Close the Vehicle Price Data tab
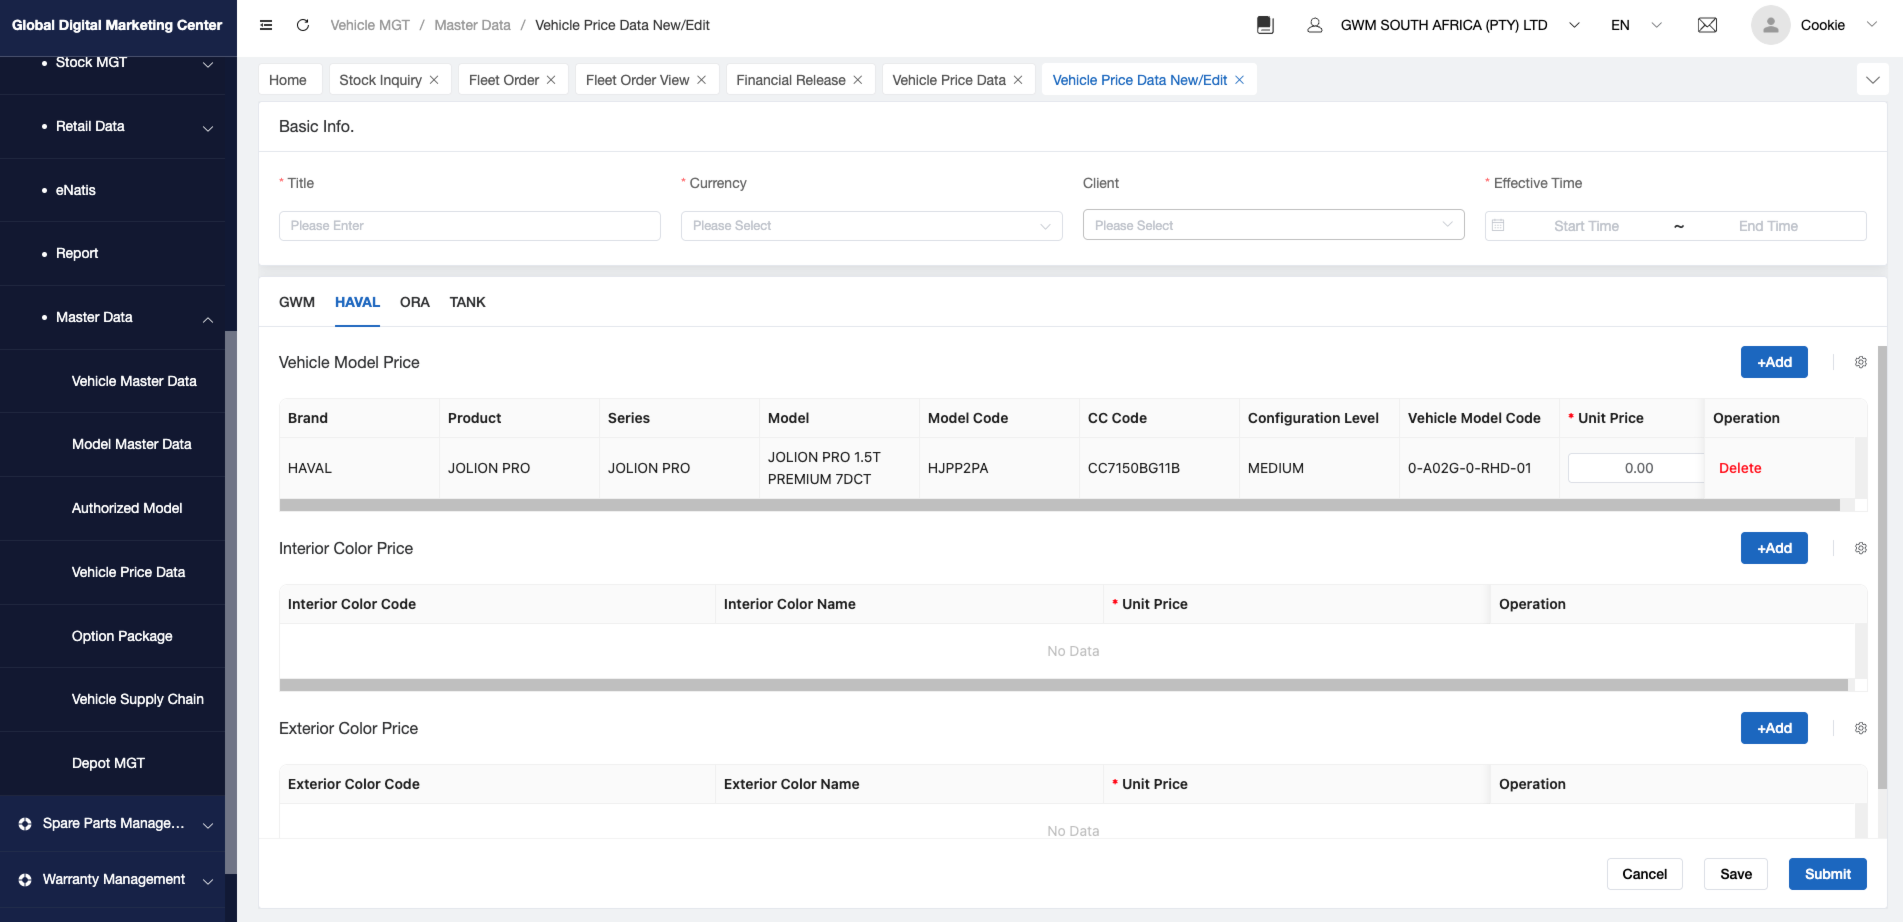Screen dimensions: 1903x922 pos(1018,80)
